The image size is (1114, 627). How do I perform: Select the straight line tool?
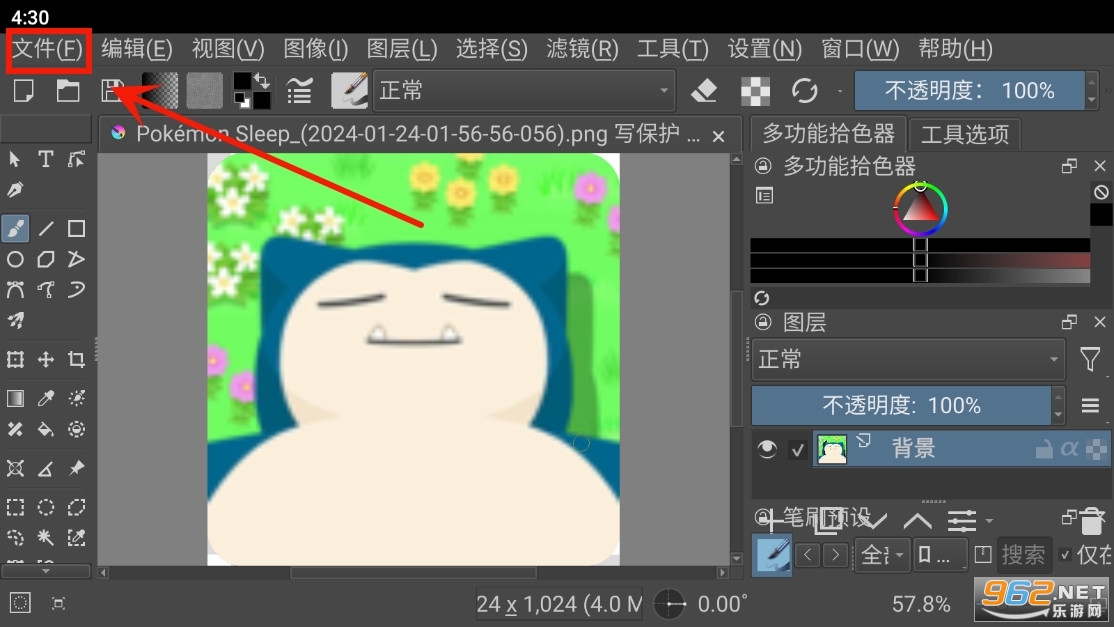click(x=45, y=229)
